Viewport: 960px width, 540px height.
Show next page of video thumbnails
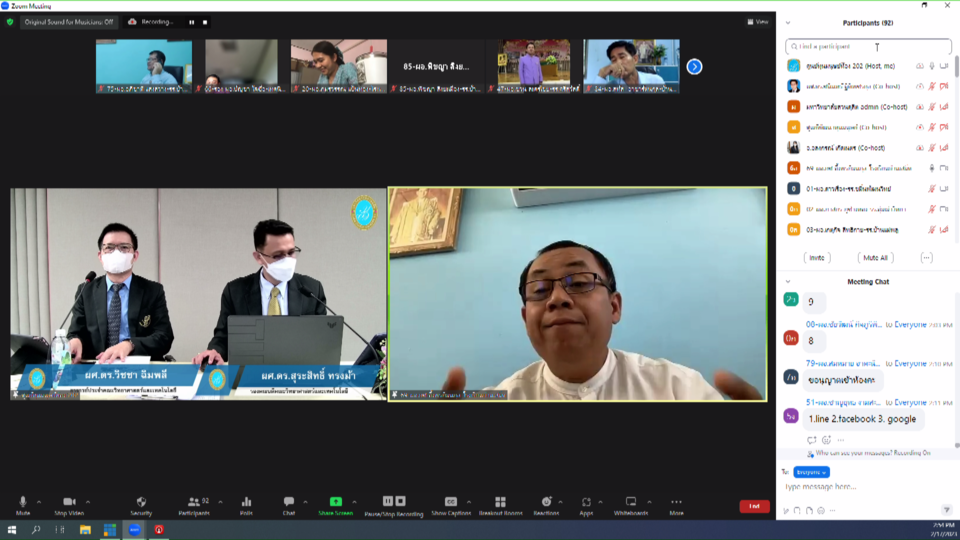coord(694,66)
